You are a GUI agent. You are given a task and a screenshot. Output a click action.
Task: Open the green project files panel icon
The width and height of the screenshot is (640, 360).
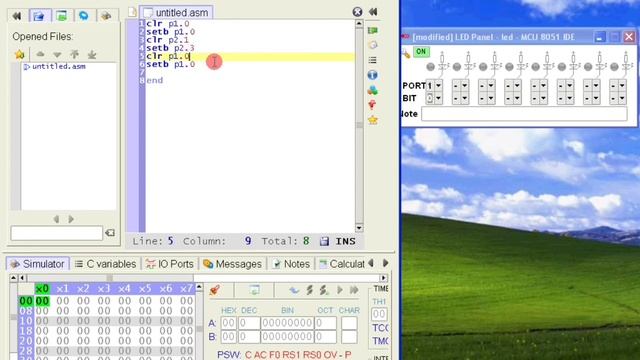62,16
